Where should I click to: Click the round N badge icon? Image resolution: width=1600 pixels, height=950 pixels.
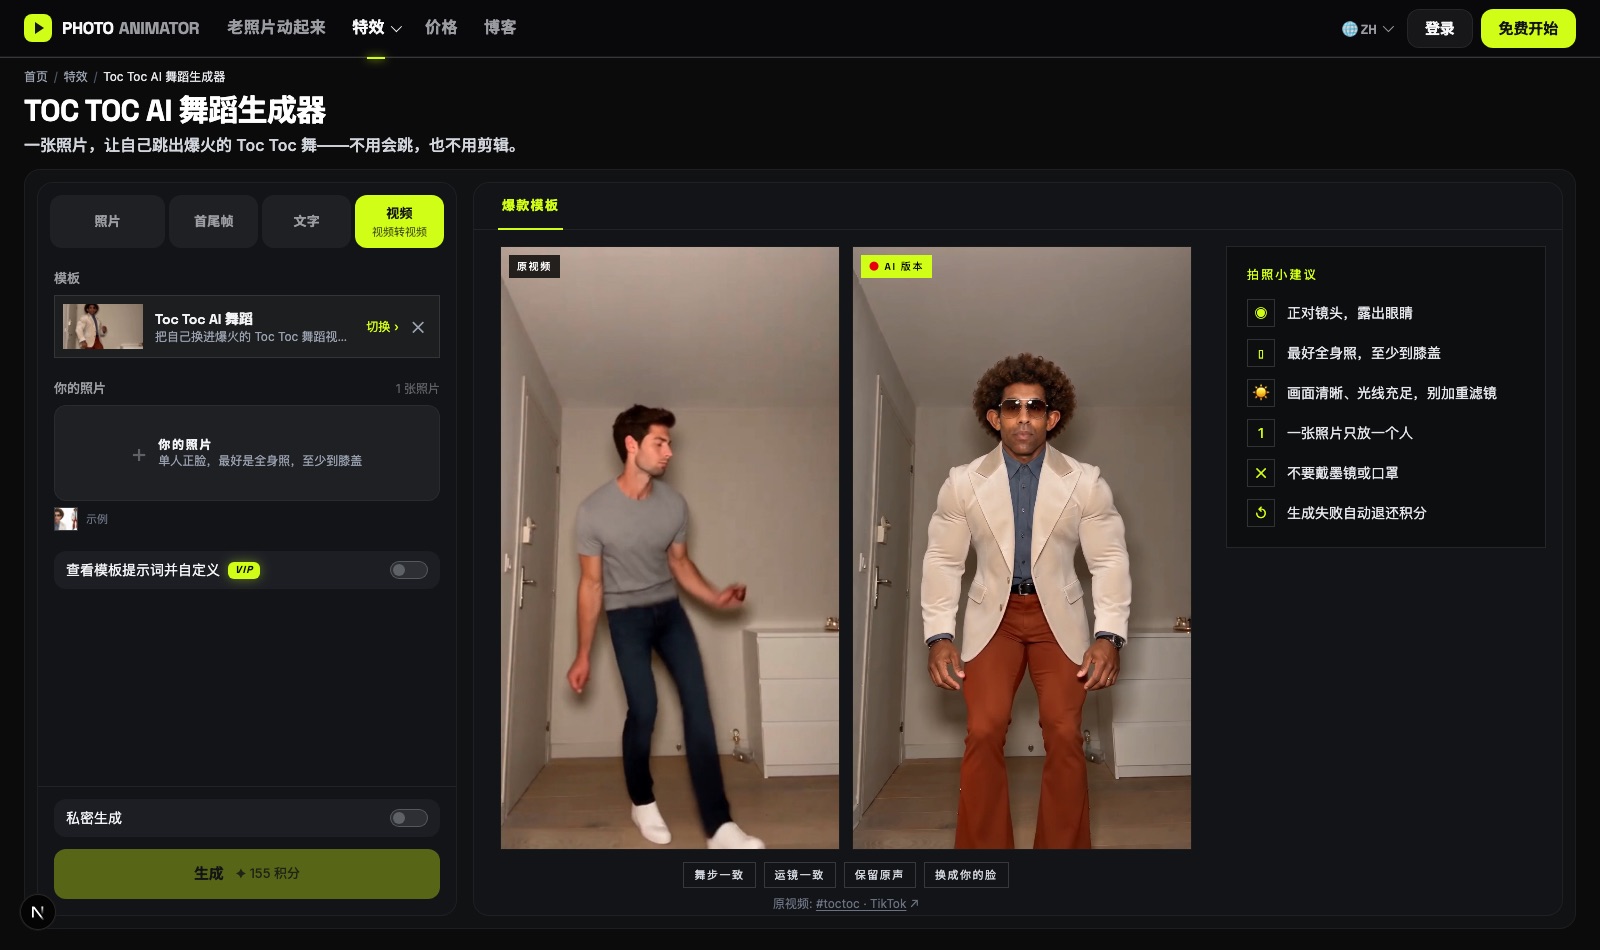pos(37,912)
